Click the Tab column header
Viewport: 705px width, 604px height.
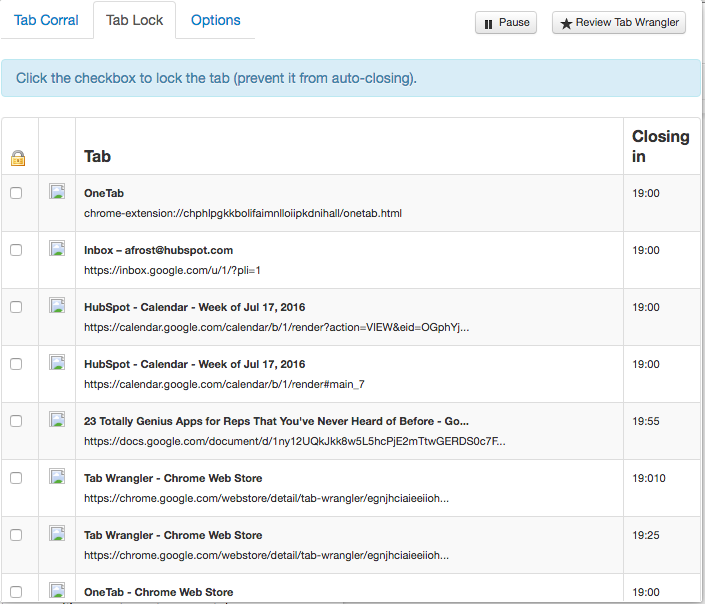pos(97,157)
